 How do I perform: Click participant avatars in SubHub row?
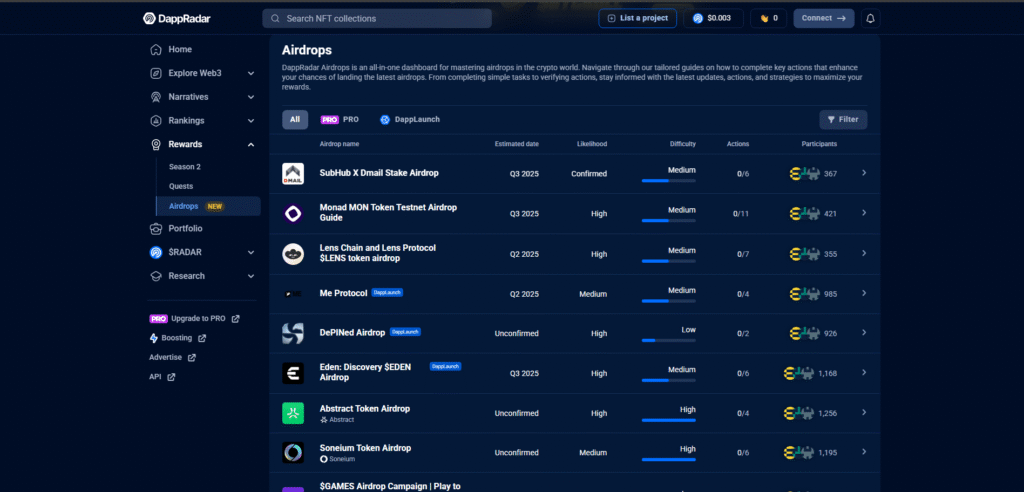tap(804, 174)
